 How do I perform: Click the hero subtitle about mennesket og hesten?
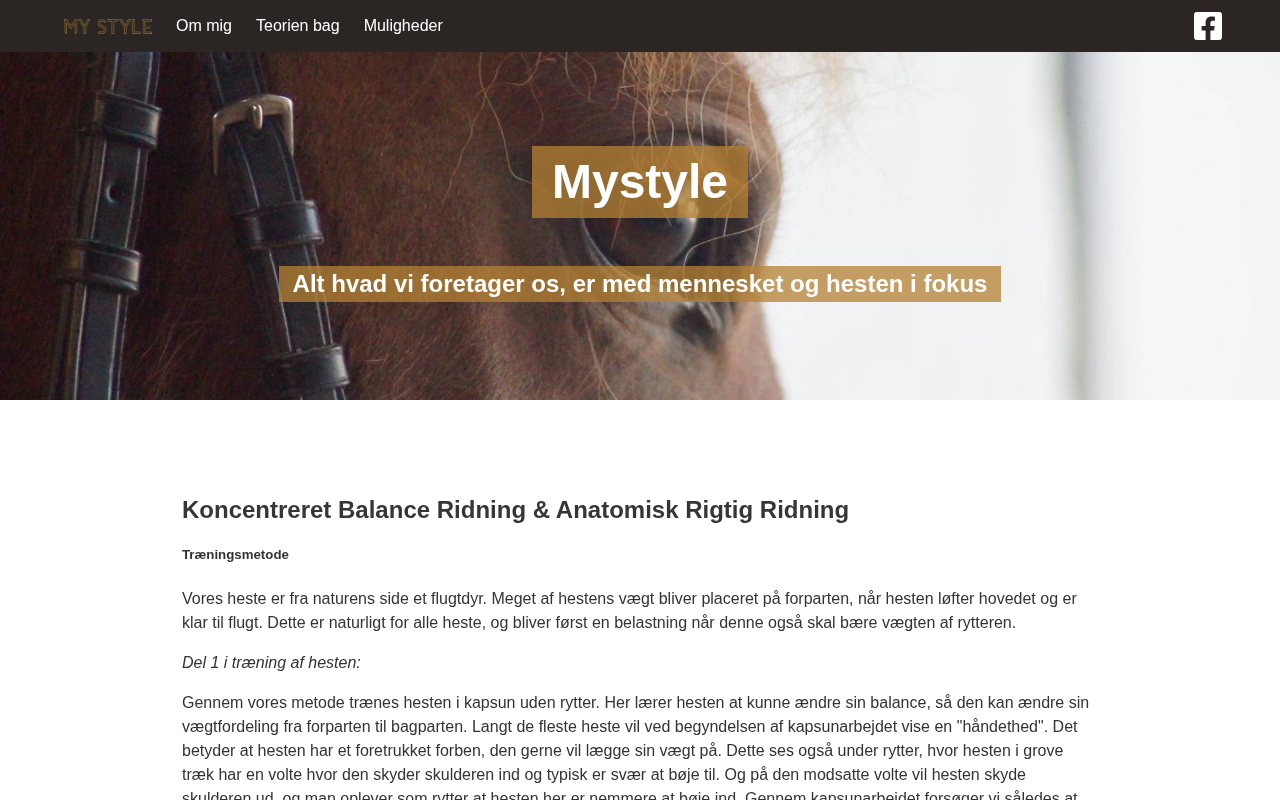(x=640, y=284)
